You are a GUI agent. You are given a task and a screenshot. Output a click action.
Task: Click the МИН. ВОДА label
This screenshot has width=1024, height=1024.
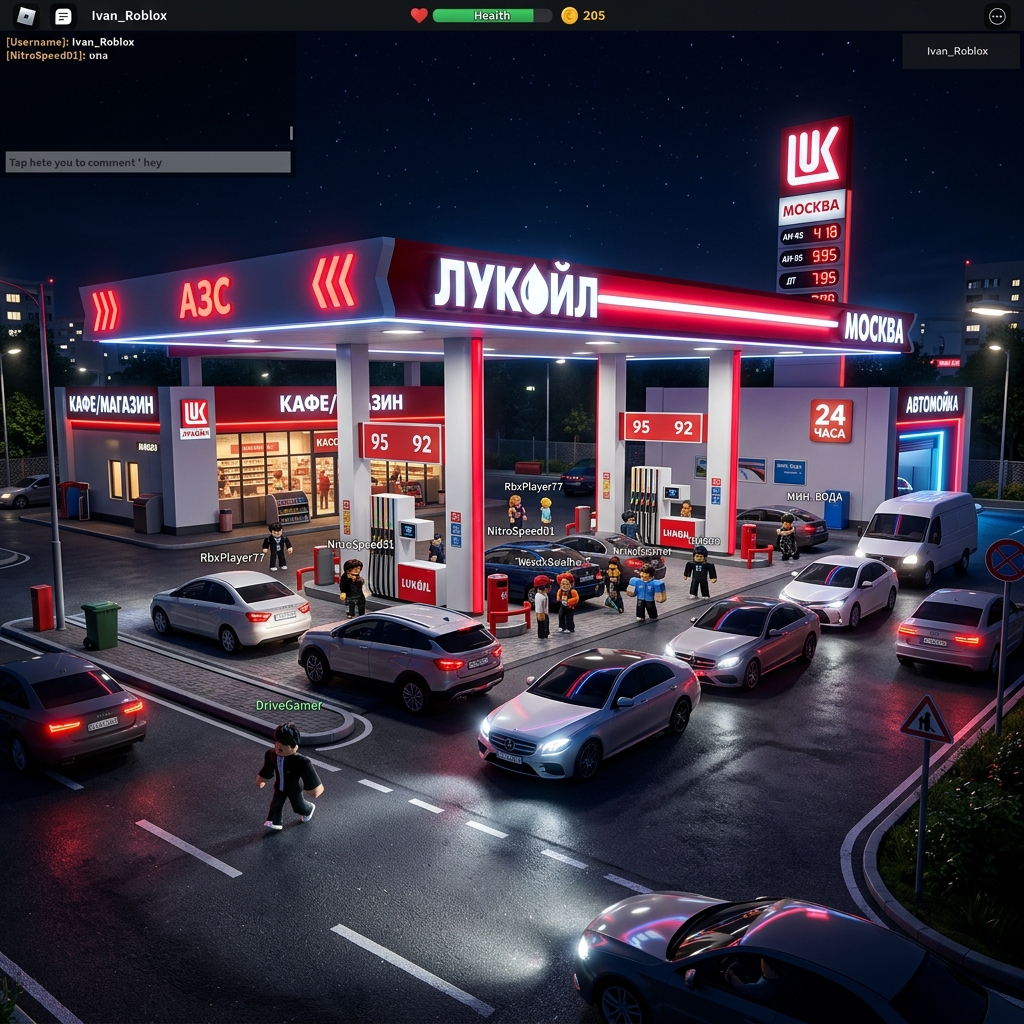(x=814, y=497)
